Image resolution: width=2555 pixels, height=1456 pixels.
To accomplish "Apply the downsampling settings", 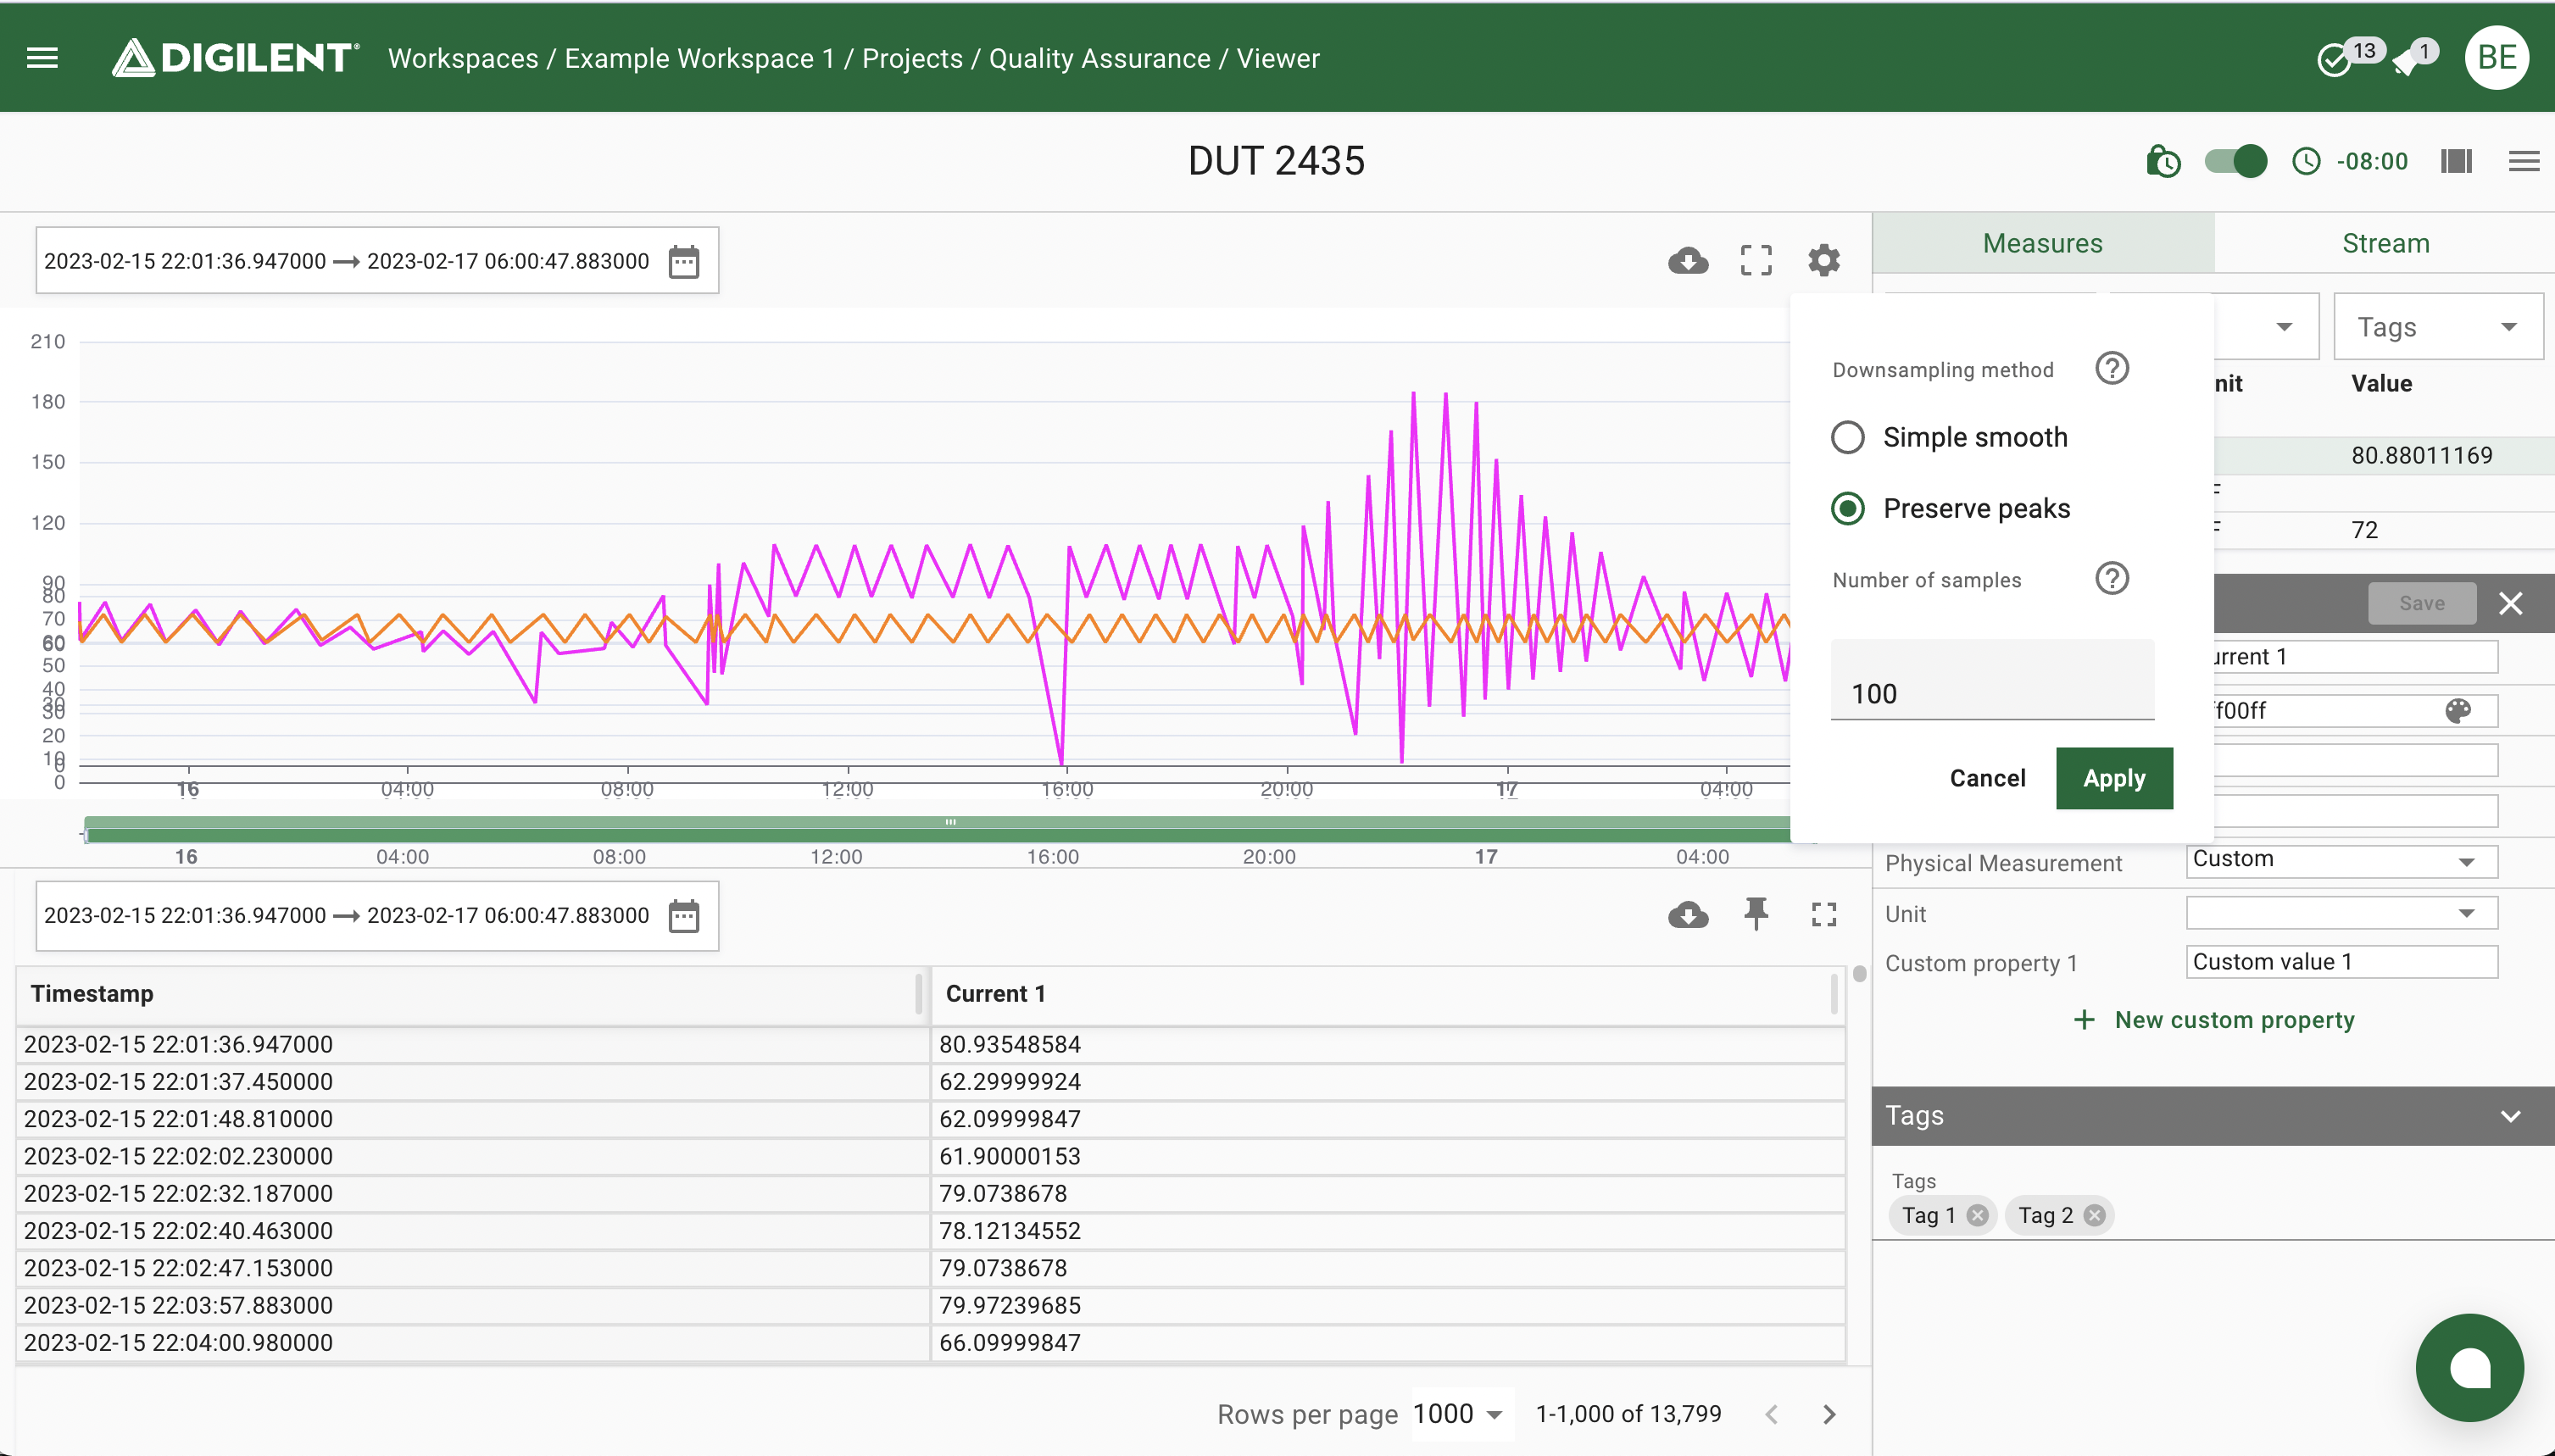I will pyautogui.click(x=2114, y=778).
